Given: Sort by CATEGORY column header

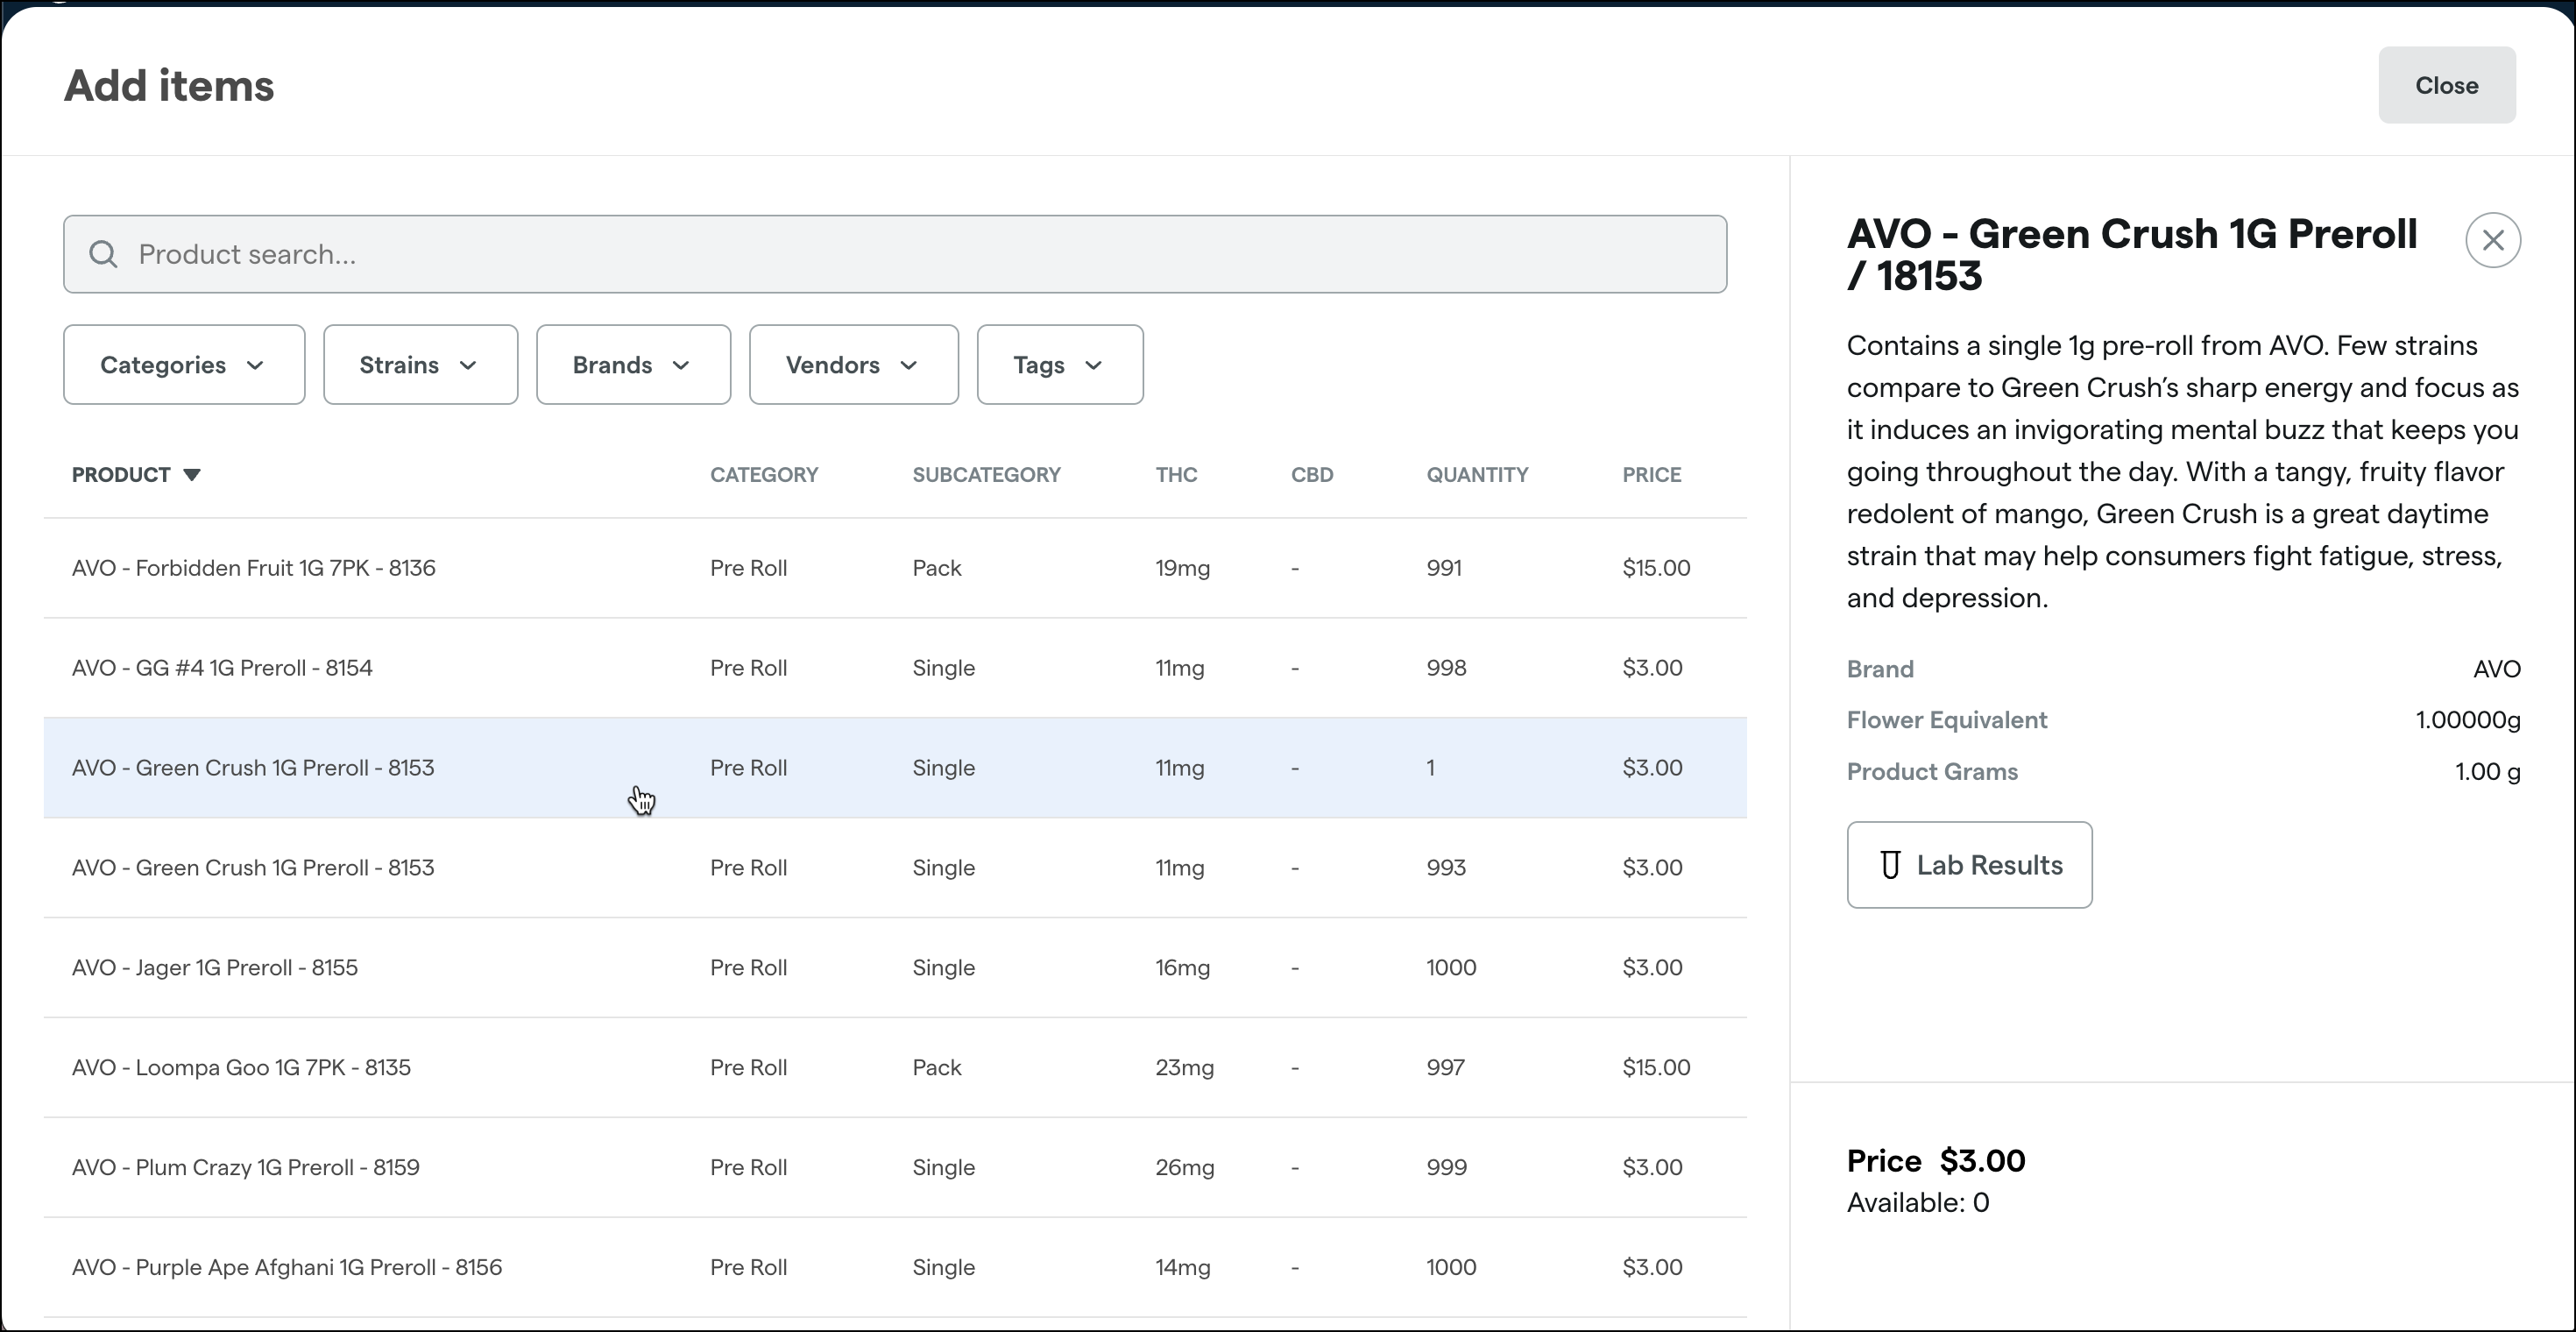Looking at the screenshot, I should [x=764, y=475].
